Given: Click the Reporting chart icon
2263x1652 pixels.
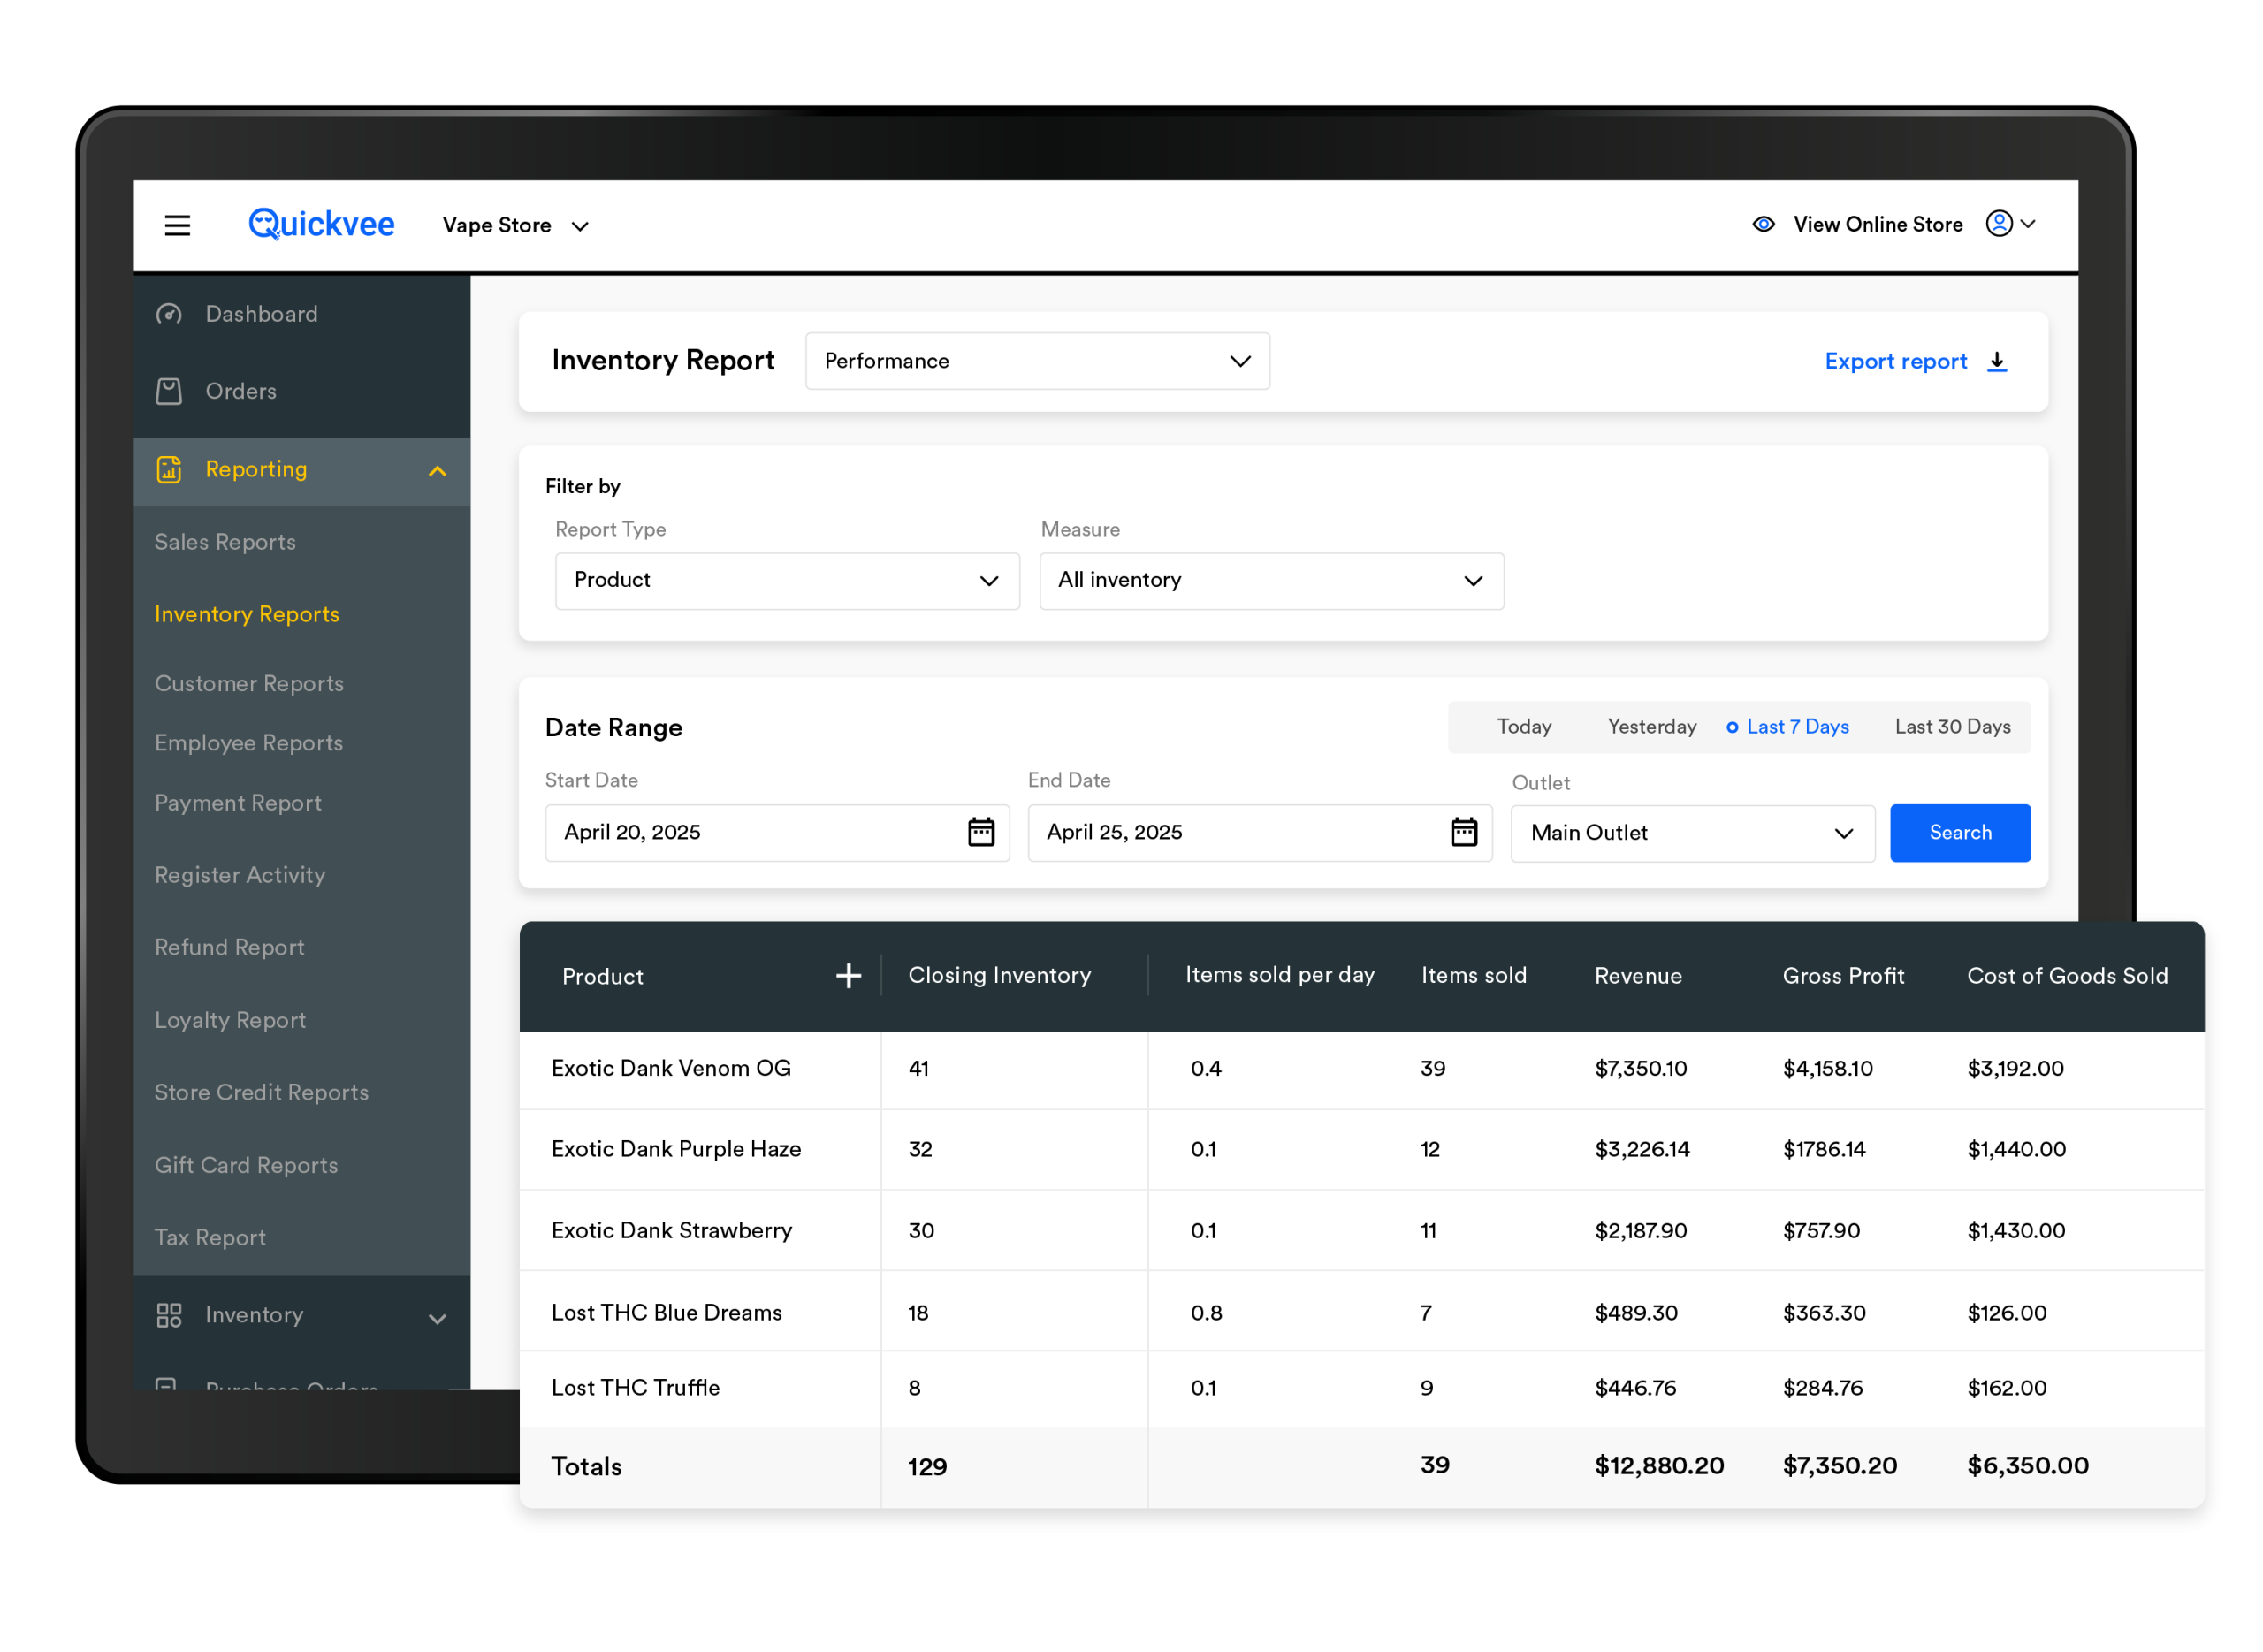Looking at the screenshot, I should (x=169, y=469).
